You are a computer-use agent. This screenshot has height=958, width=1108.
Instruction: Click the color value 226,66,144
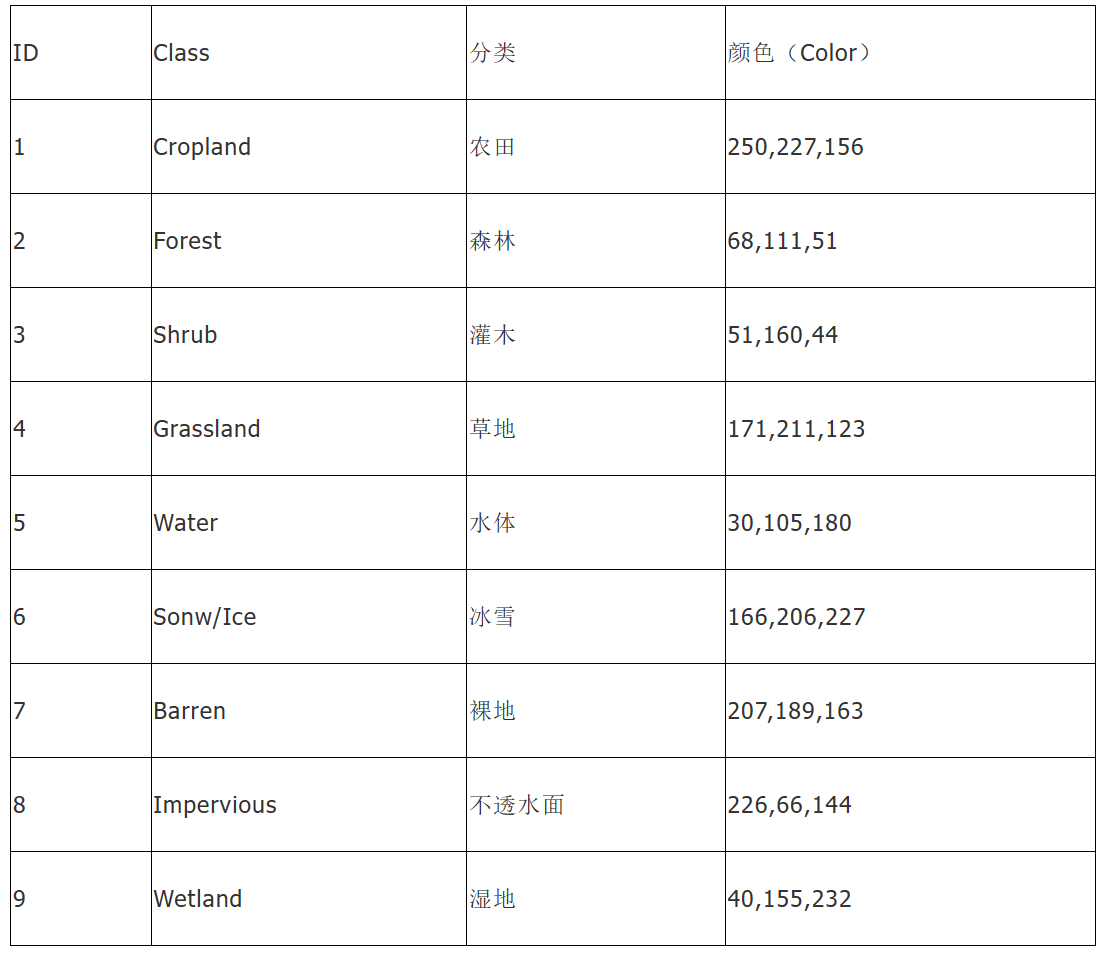pyautogui.click(x=789, y=805)
